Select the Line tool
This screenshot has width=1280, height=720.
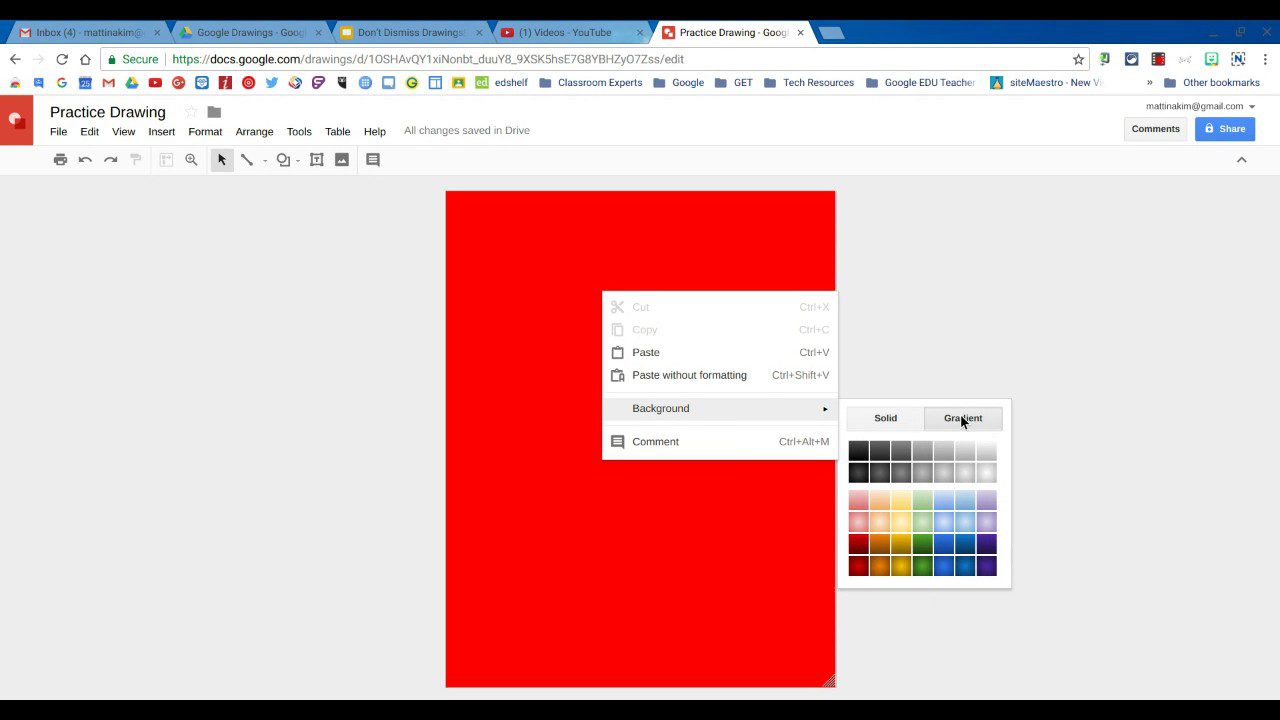click(x=247, y=160)
